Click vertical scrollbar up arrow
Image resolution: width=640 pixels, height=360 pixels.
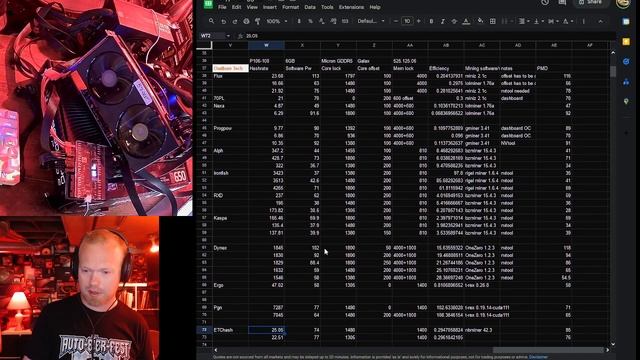pos(613,53)
